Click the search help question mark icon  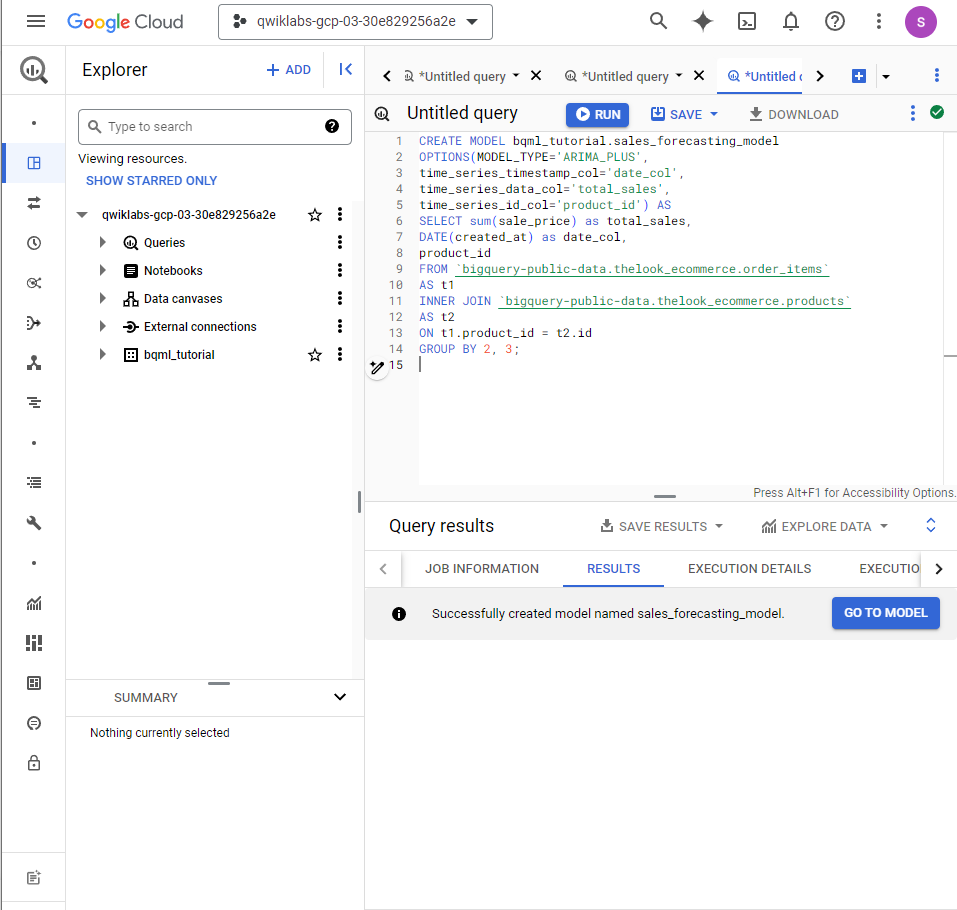point(332,126)
